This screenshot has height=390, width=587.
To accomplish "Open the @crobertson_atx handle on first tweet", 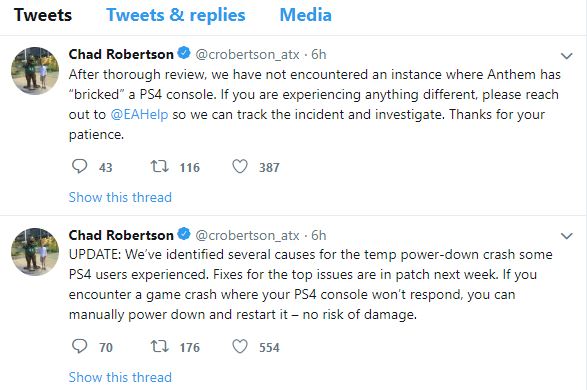I will 247,55.
